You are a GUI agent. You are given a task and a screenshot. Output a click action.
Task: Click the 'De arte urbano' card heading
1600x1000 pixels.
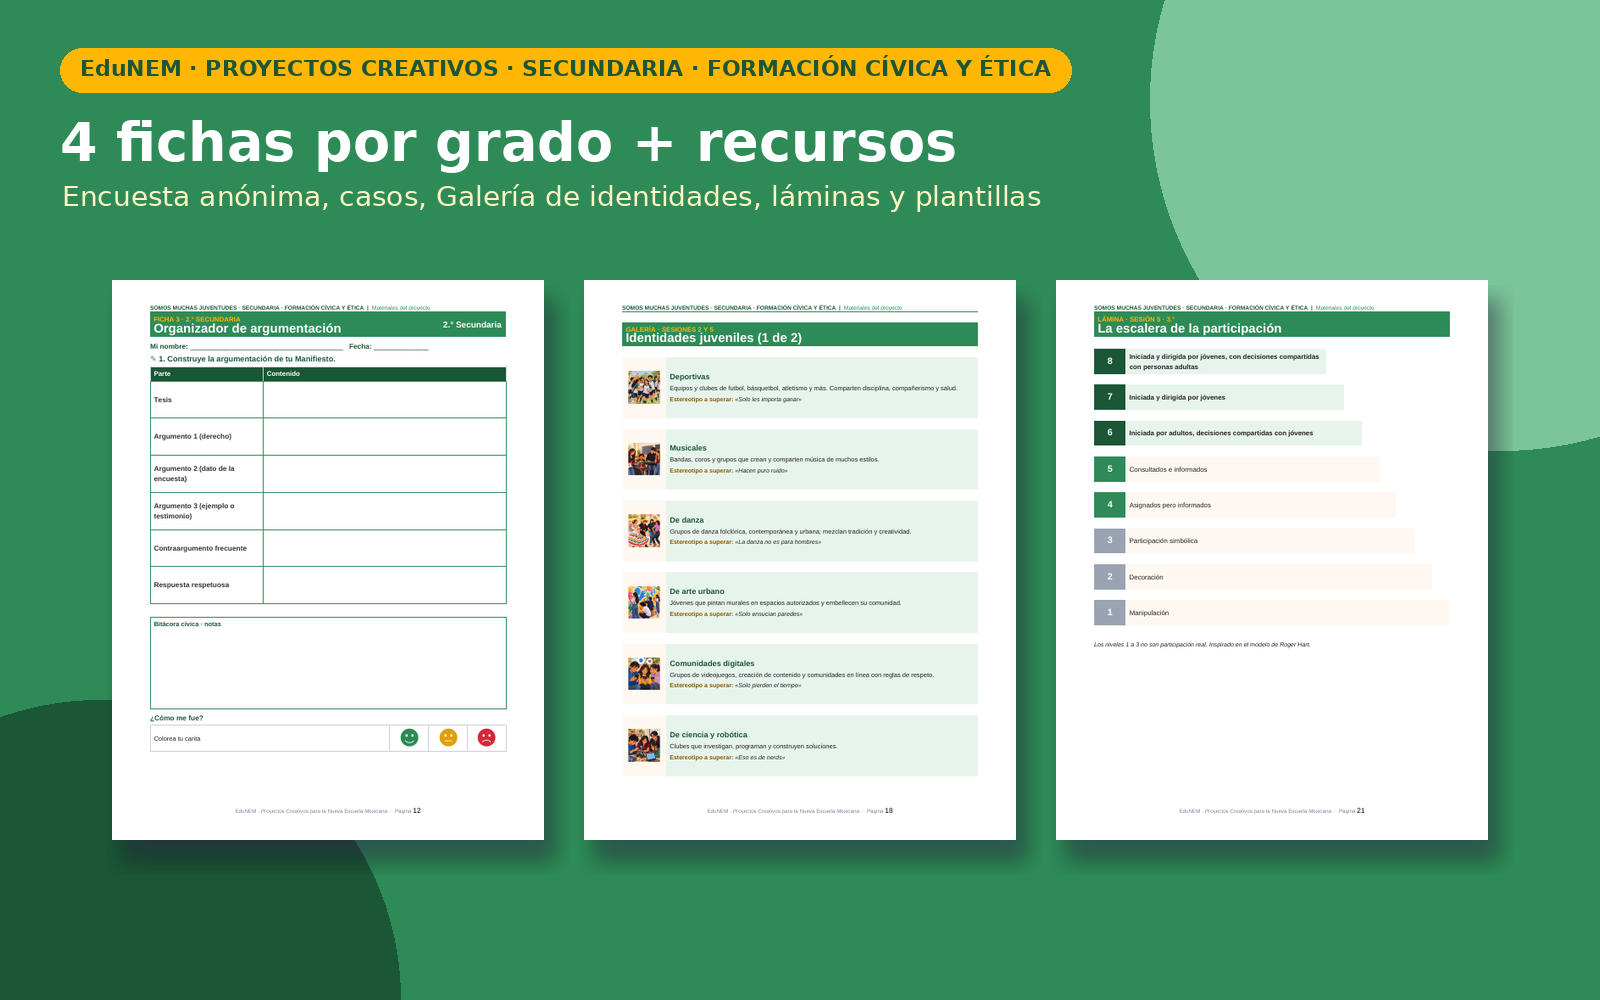tap(697, 591)
